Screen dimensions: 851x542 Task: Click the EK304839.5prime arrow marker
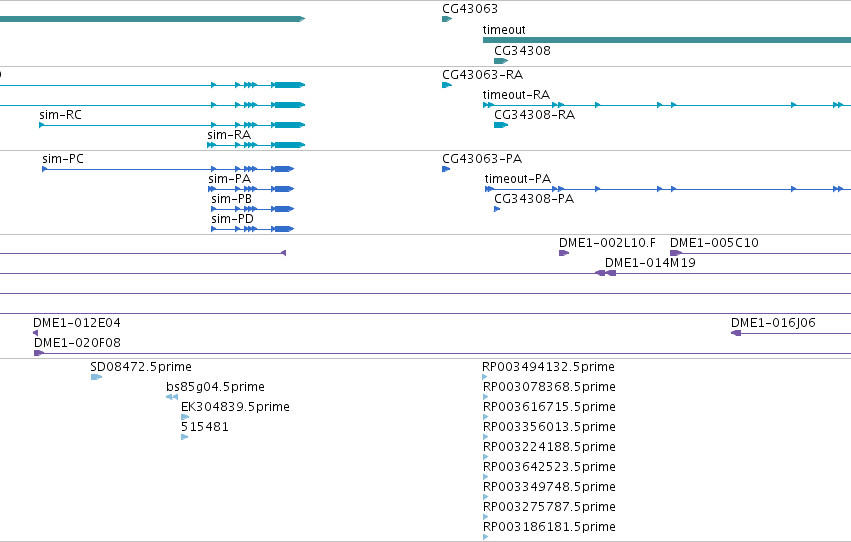(185, 417)
